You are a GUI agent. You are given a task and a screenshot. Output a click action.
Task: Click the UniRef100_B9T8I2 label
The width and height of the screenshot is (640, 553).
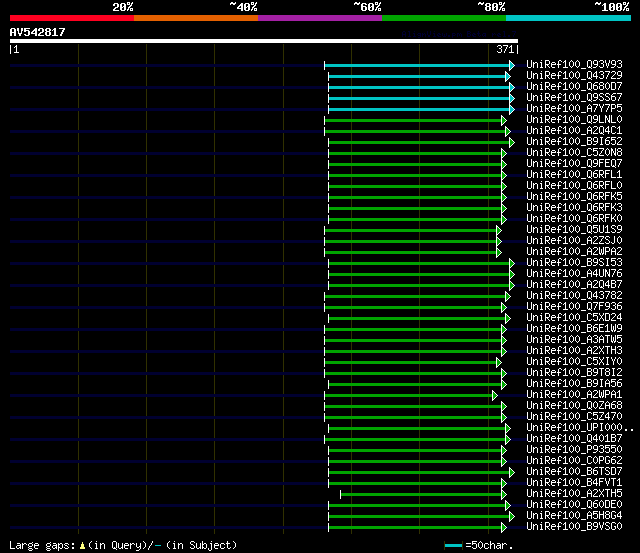(x=574, y=373)
